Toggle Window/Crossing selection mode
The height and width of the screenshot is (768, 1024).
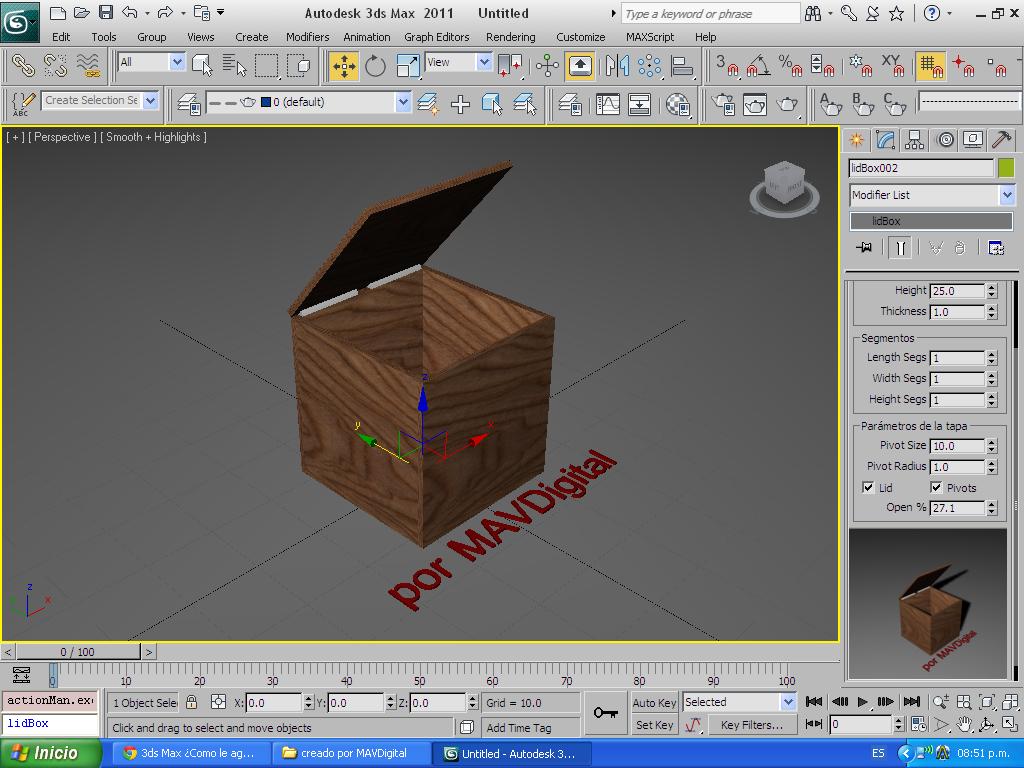point(298,66)
